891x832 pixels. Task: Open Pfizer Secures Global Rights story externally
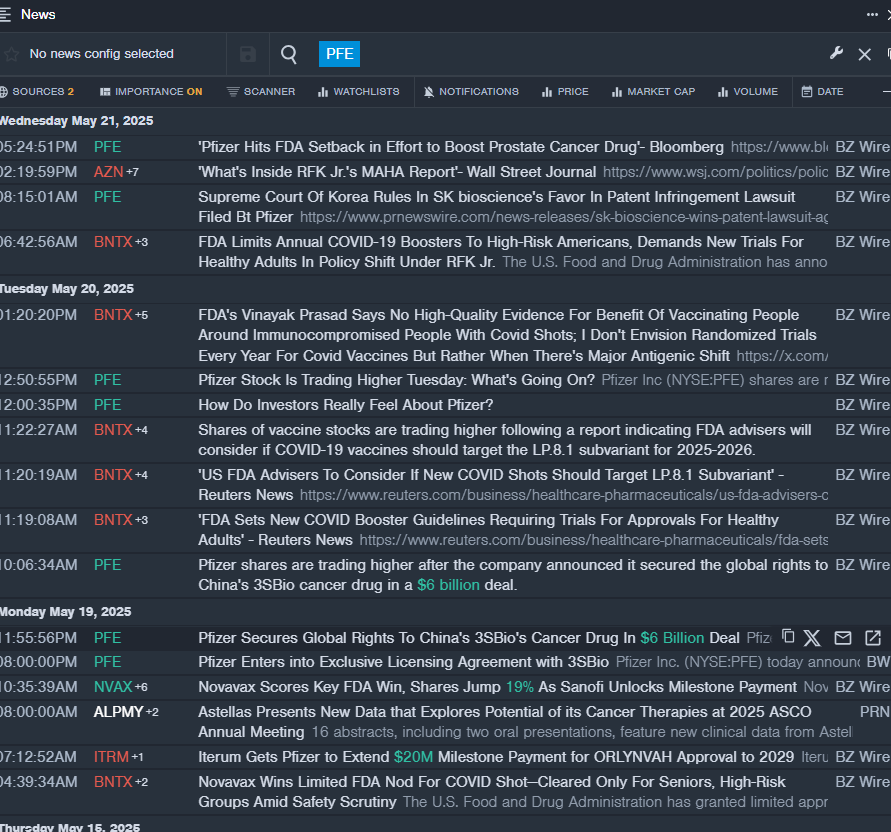click(x=873, y=638)
